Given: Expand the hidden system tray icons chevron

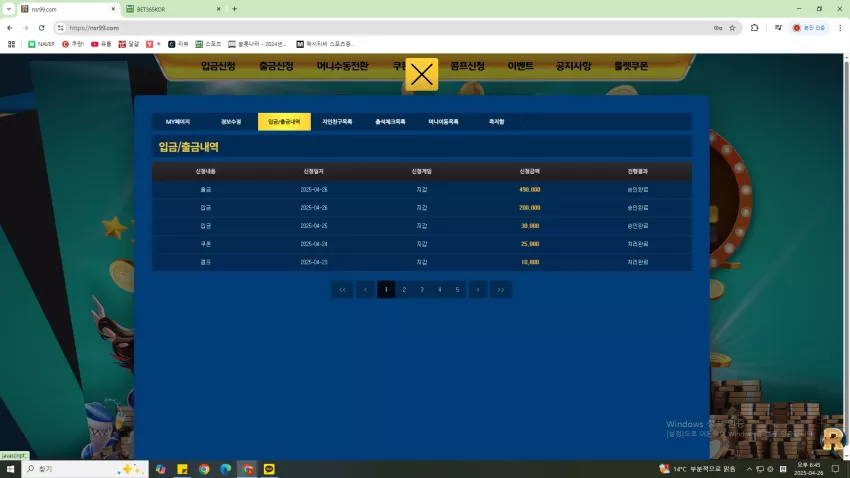Looking at the screenshot, I should [x=749, y=469].
